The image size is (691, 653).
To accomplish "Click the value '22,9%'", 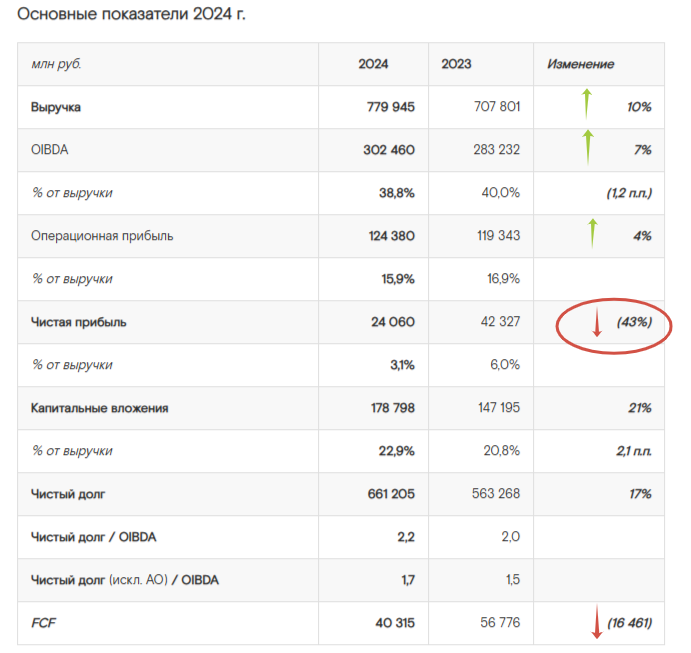I will [x=397, y=451].
